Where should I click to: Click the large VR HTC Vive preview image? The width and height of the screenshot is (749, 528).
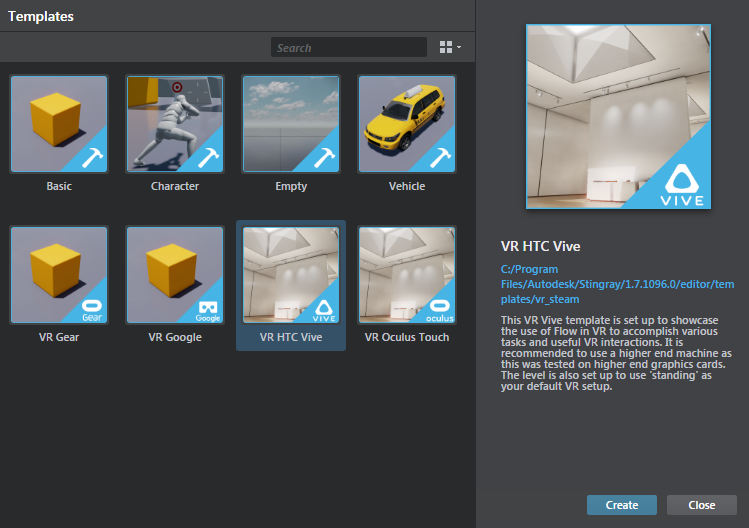click(x=619, y=117)
